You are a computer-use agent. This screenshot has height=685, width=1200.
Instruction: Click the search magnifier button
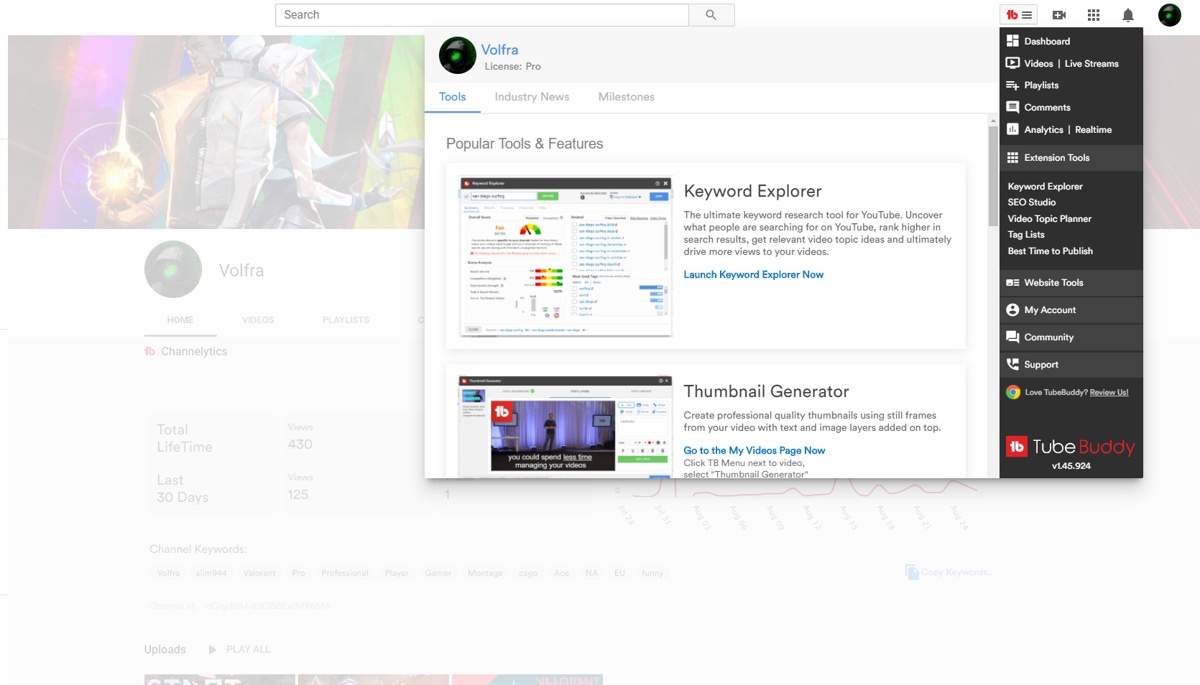click(x=711, y=15)
